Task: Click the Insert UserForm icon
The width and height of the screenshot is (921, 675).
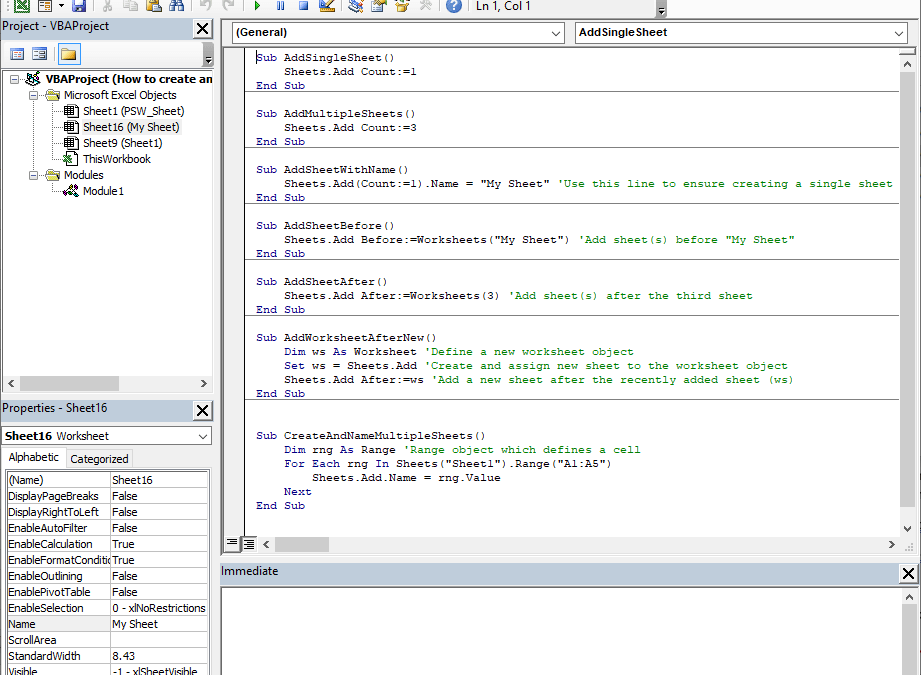Action: coord(45,5)
